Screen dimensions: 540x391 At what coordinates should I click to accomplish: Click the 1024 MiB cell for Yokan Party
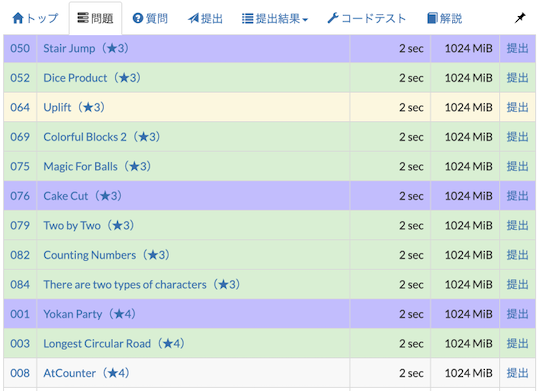(465, 314)
